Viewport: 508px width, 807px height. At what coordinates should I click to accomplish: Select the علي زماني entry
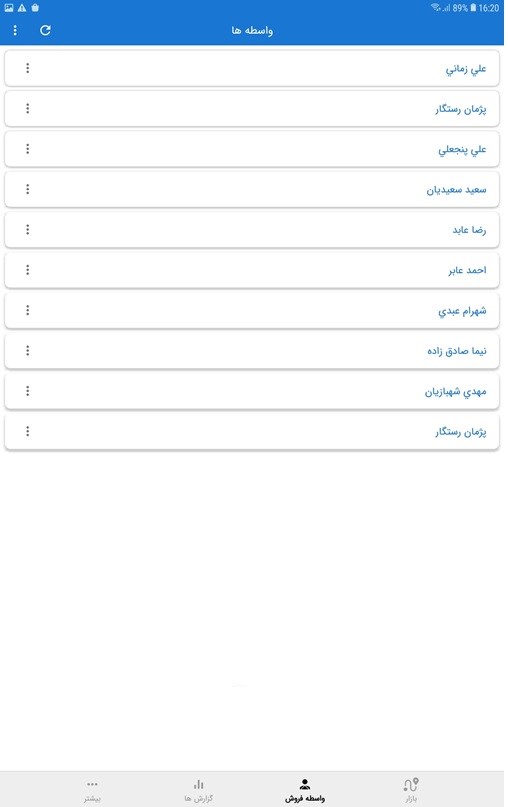(x=252, y=68)
